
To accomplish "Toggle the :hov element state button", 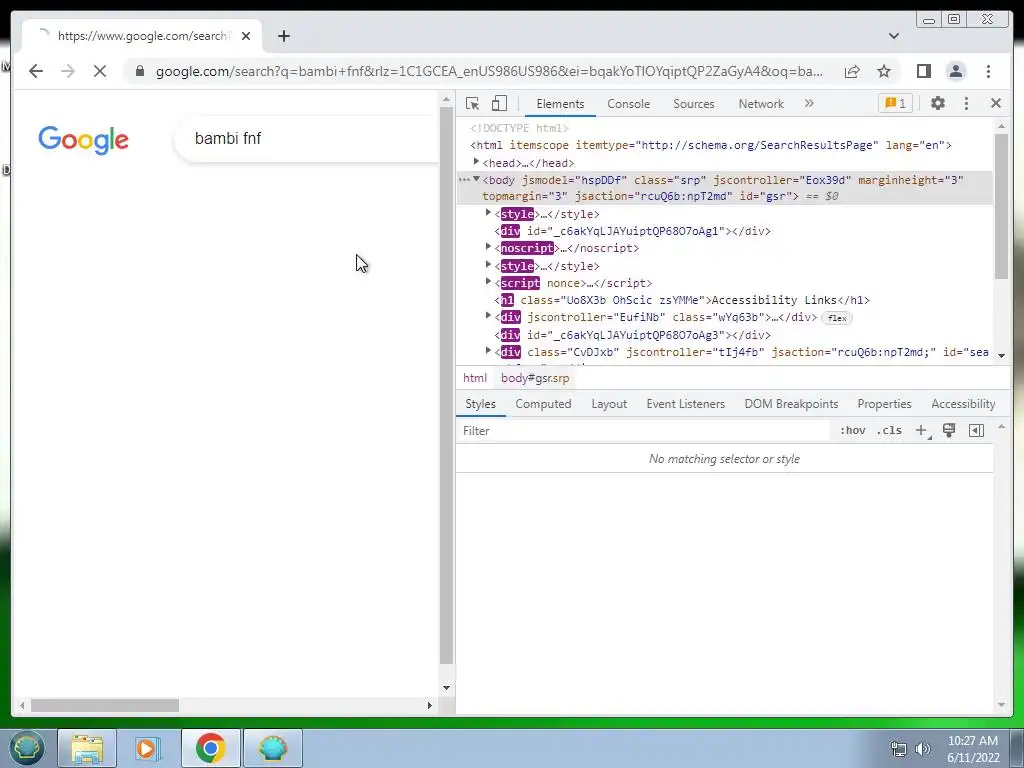I will pos(852,430).
